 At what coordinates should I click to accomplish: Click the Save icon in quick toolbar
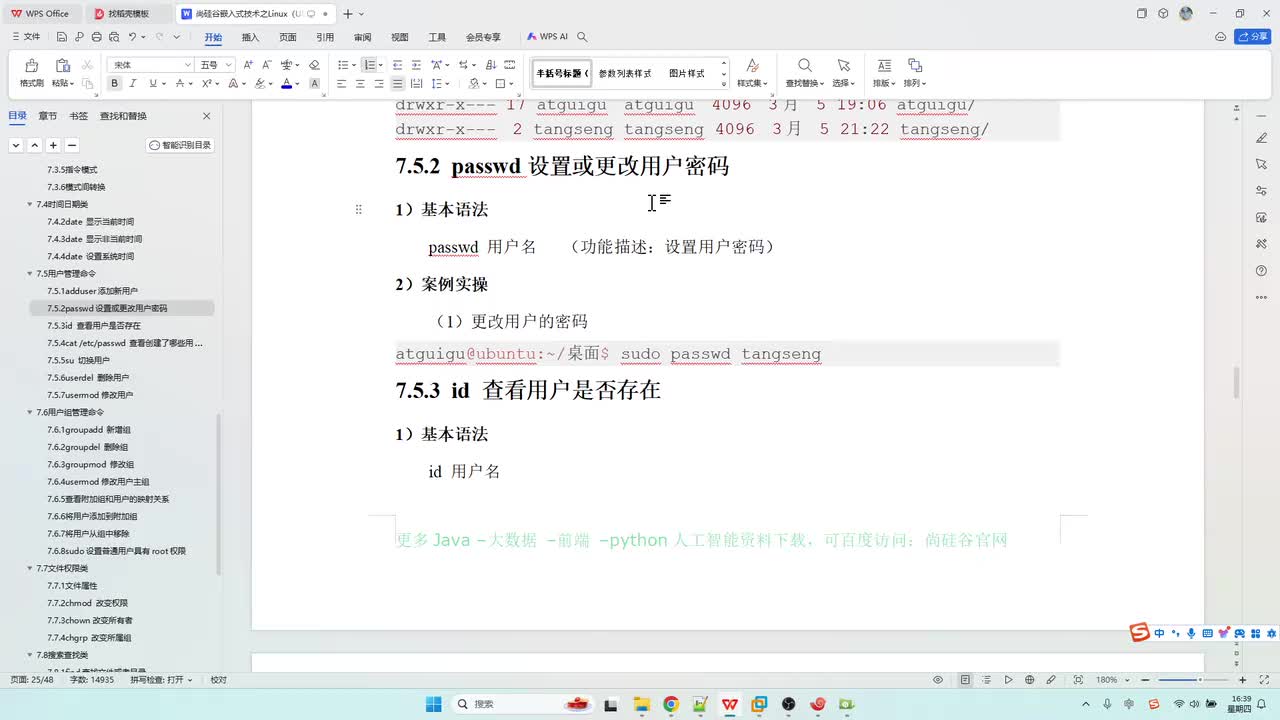[x=61, y=37]
